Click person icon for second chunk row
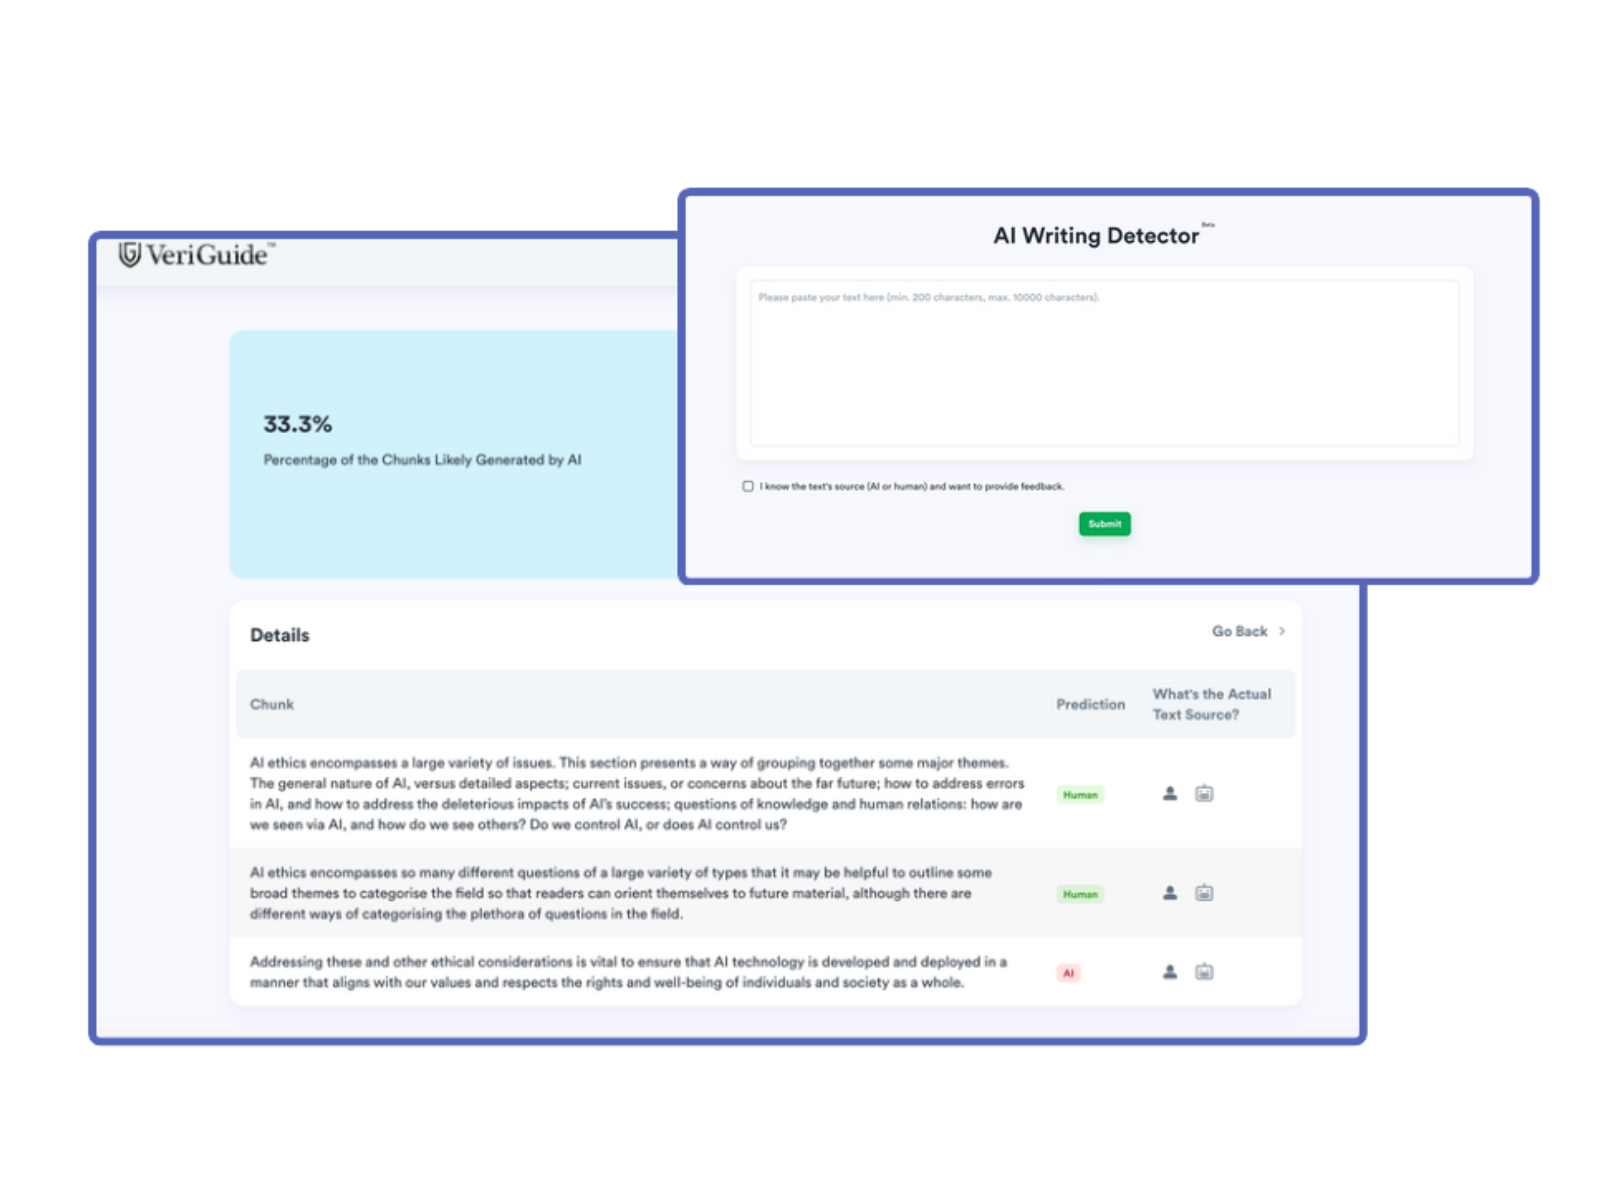1600x1200 pixels. tap(1169, 893)
